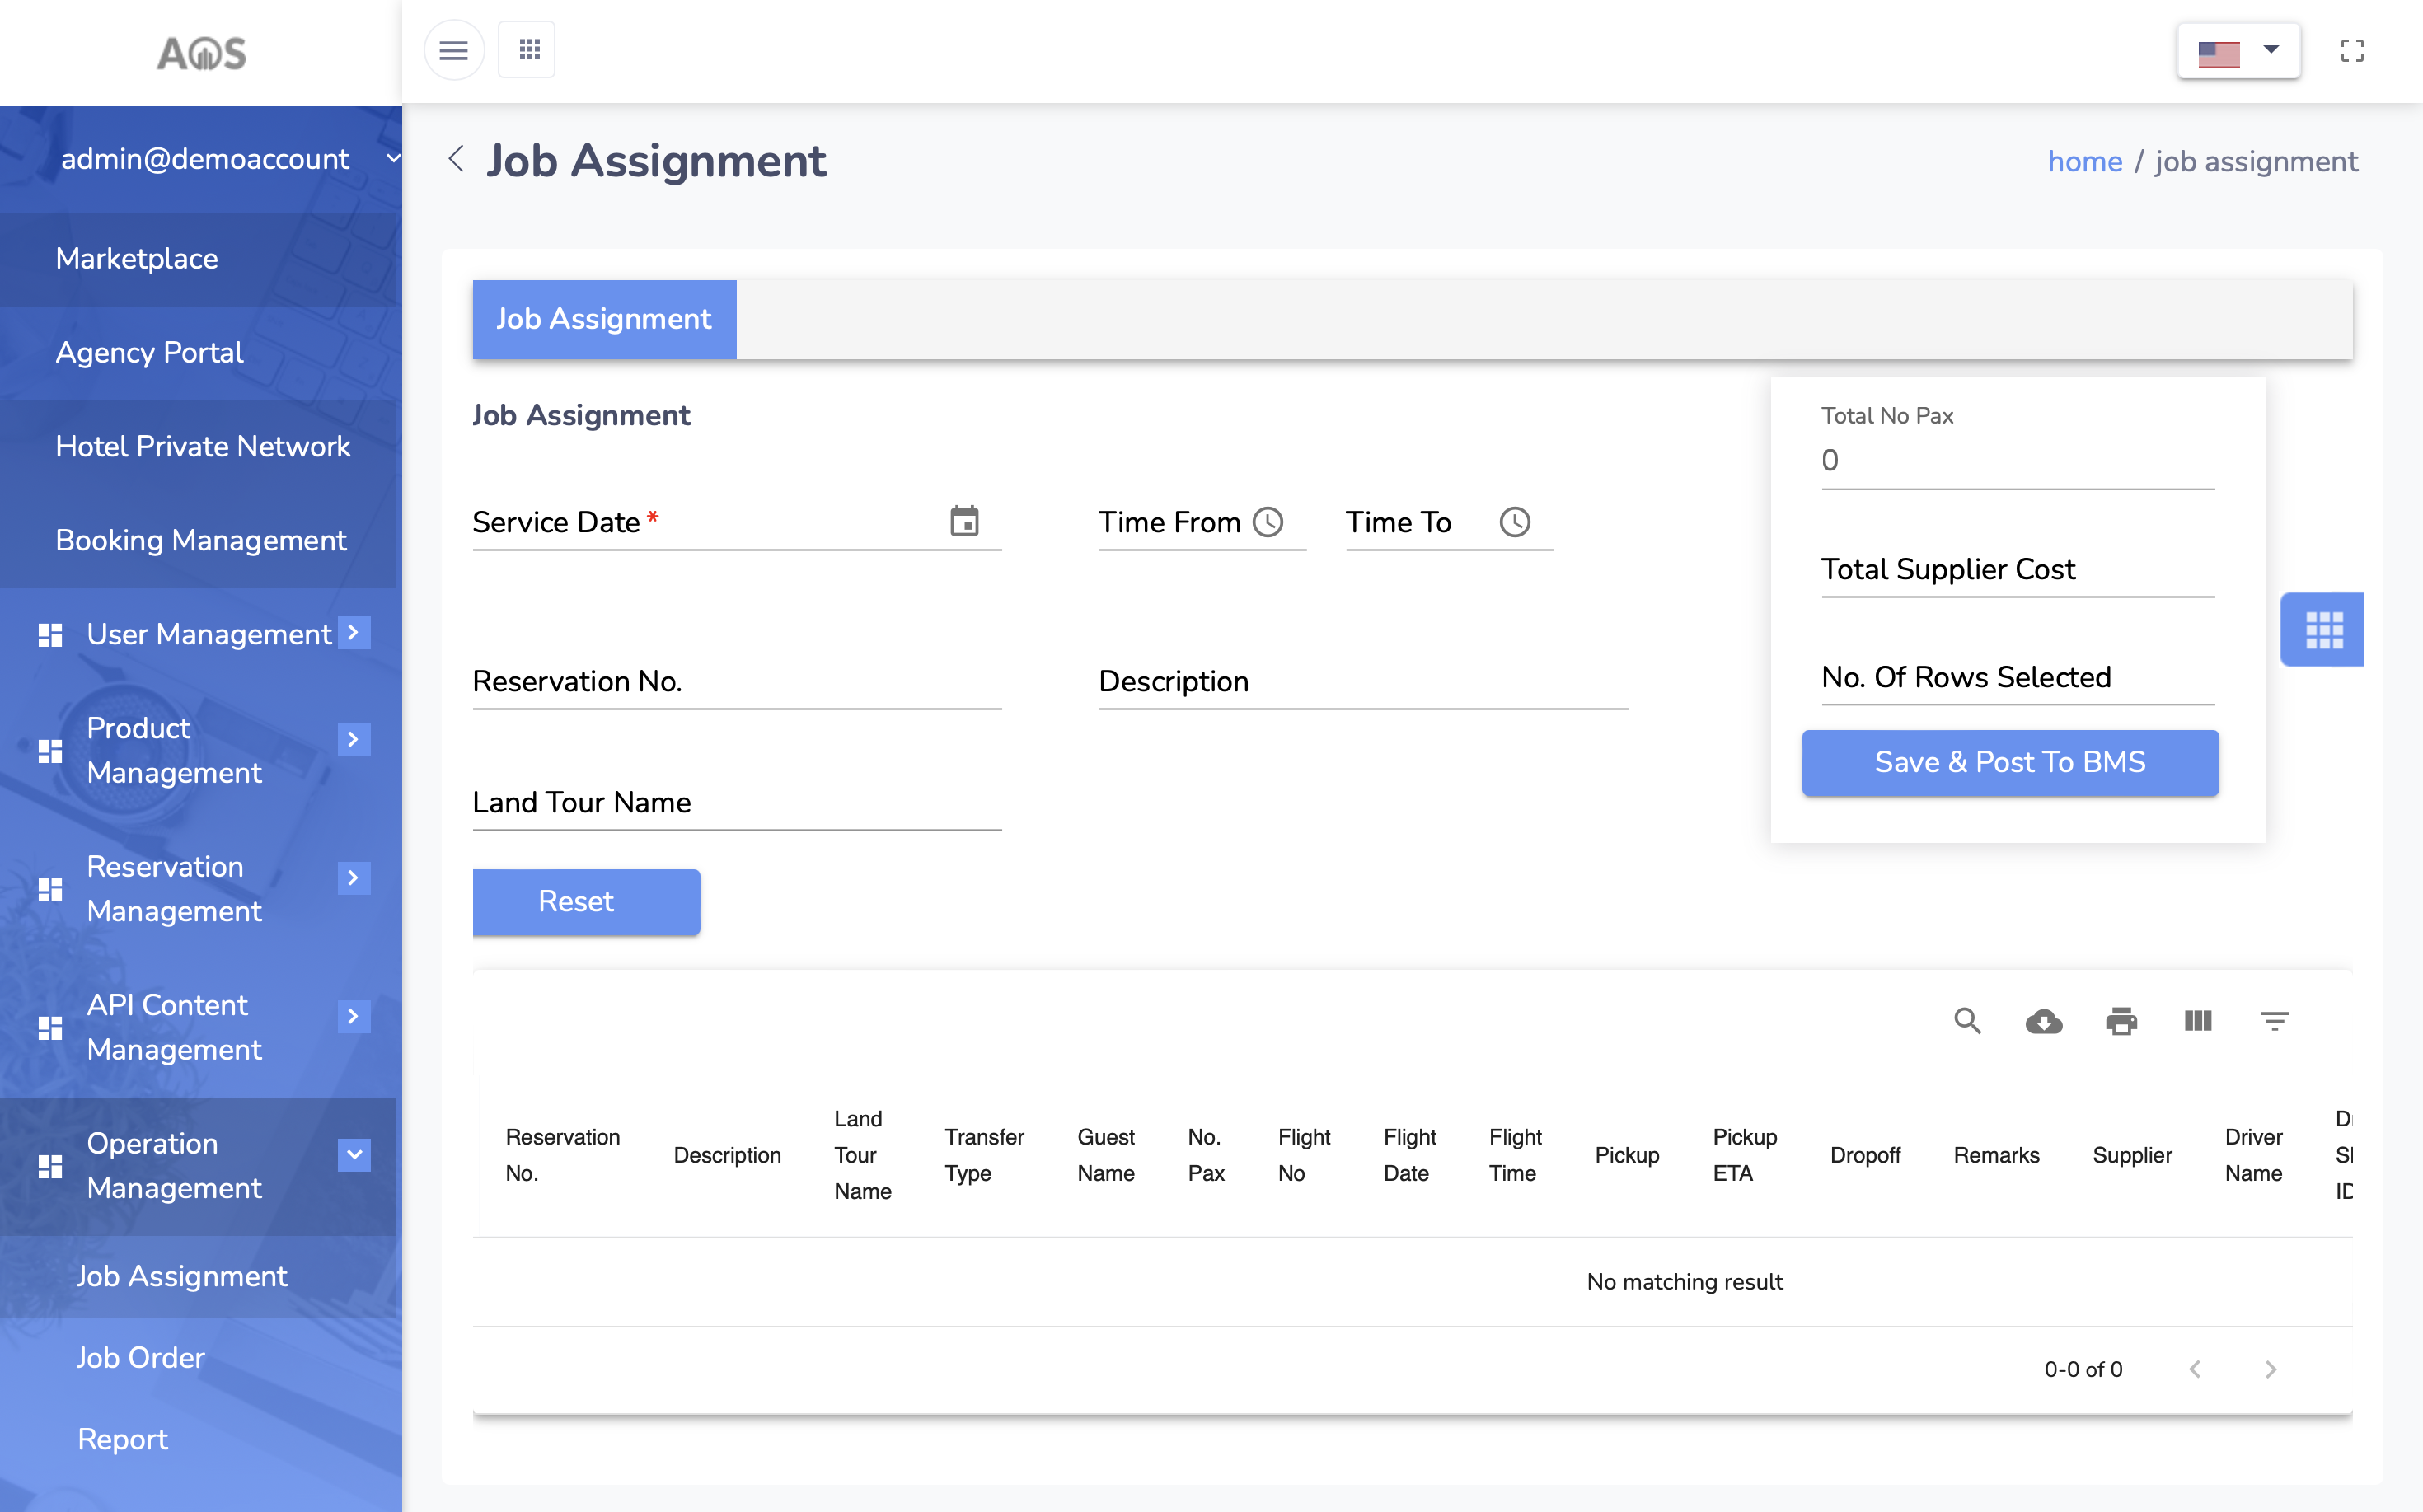This screenshot has width=2423, height=1512.
Task: Open the apps grid icon in header
Action: tap(529, 50)
